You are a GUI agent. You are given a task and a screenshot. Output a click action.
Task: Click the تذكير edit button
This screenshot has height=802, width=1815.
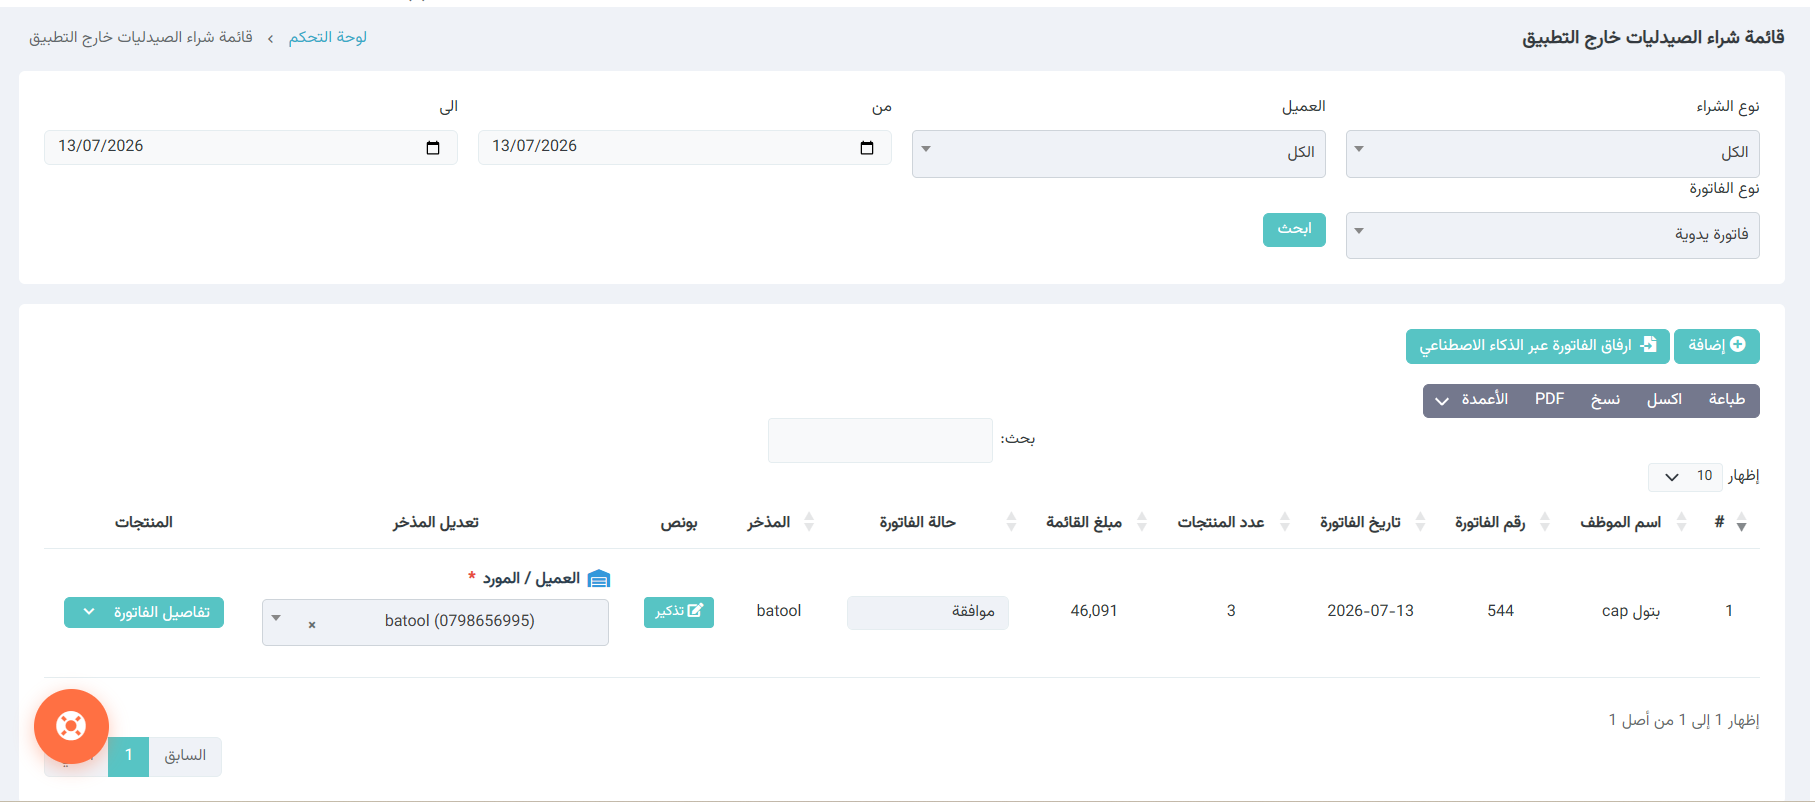679,612
